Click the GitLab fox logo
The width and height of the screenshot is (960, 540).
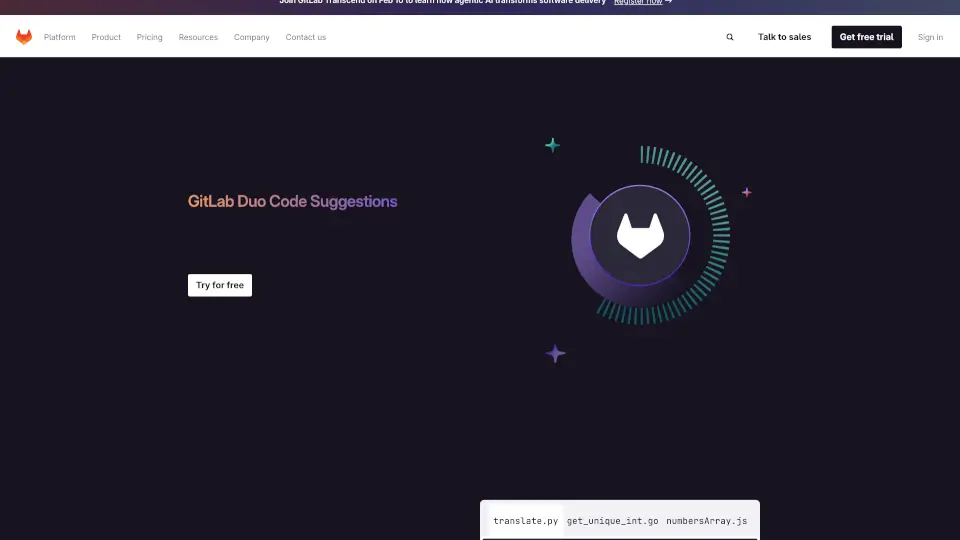(24, 37)
